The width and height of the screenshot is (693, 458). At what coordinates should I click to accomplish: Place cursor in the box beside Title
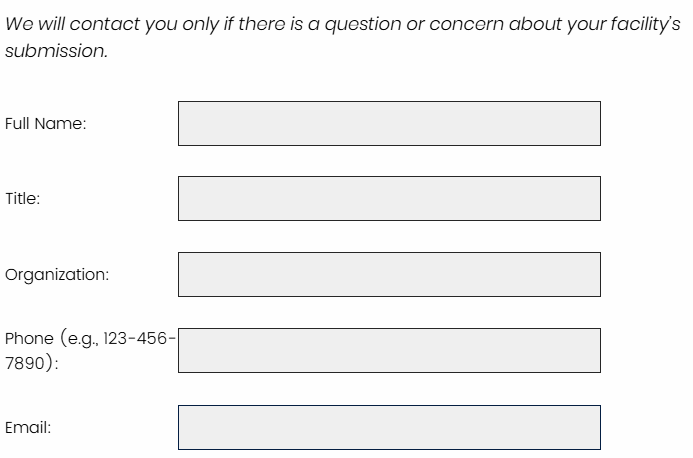pos(389,198)
